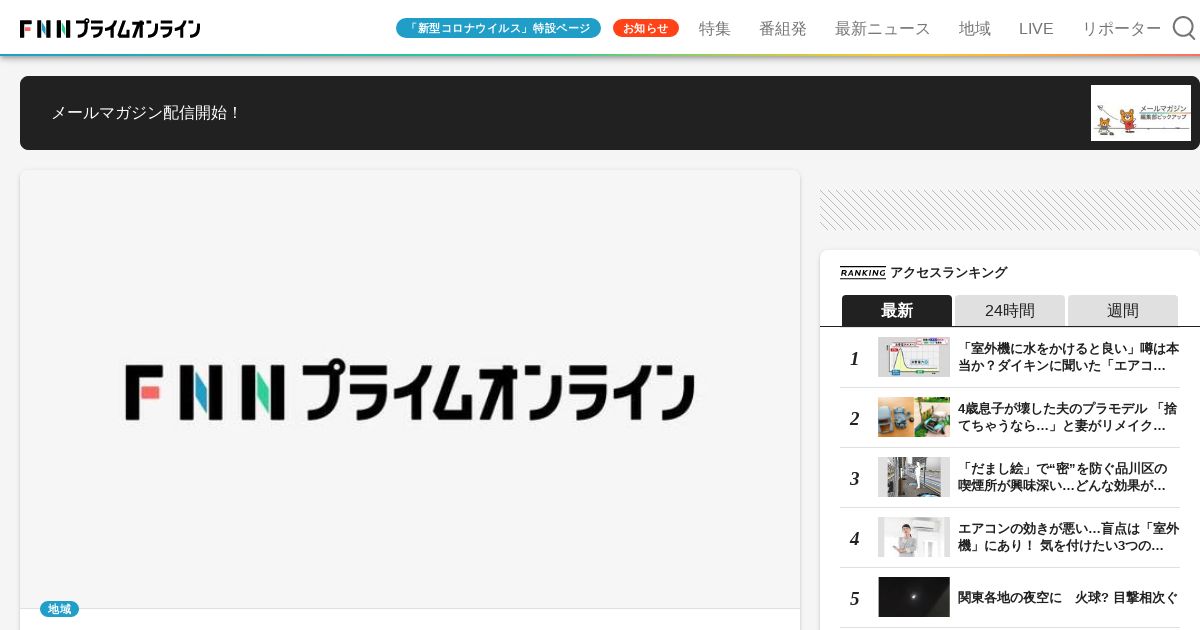Click the メールマガジン配信開始！ banner text

[x=147, y=113]
